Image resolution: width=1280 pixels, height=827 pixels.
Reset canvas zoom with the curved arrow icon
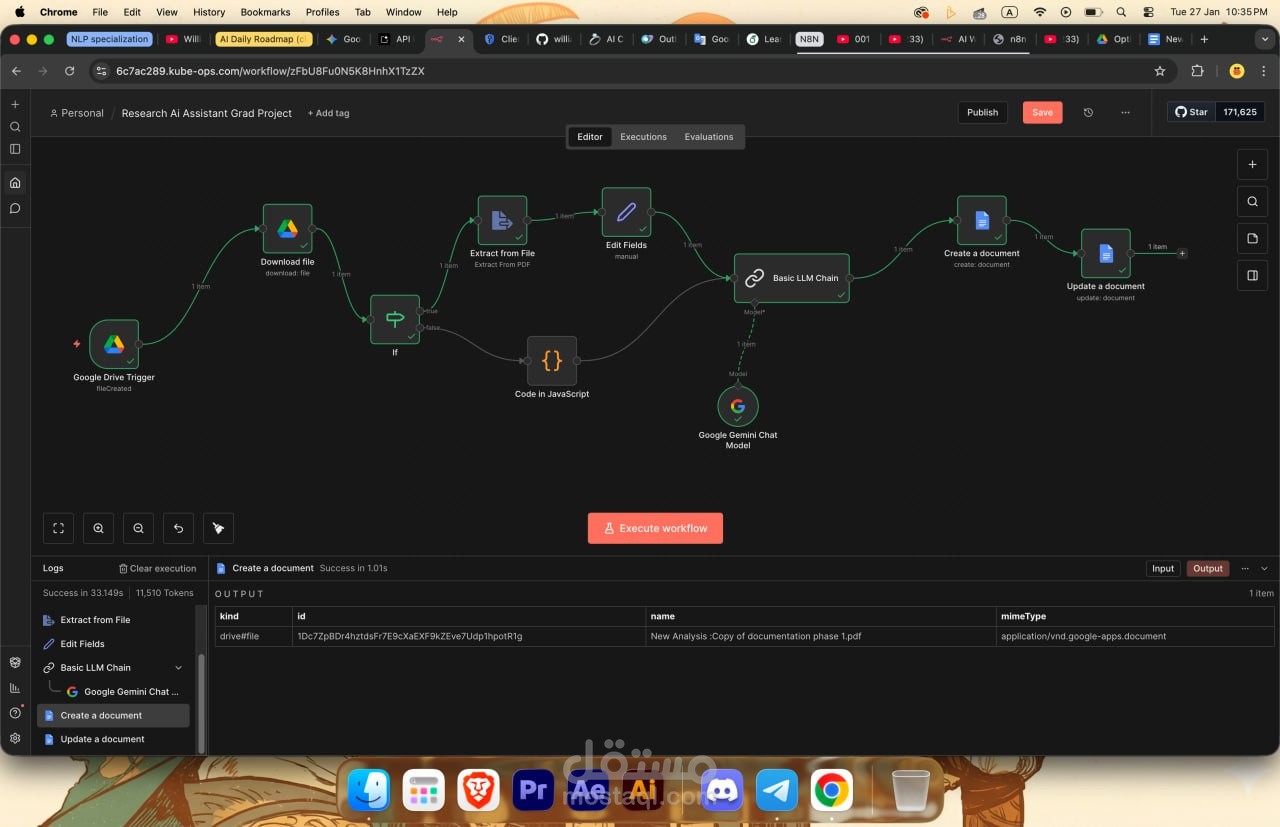coord(178,528)
